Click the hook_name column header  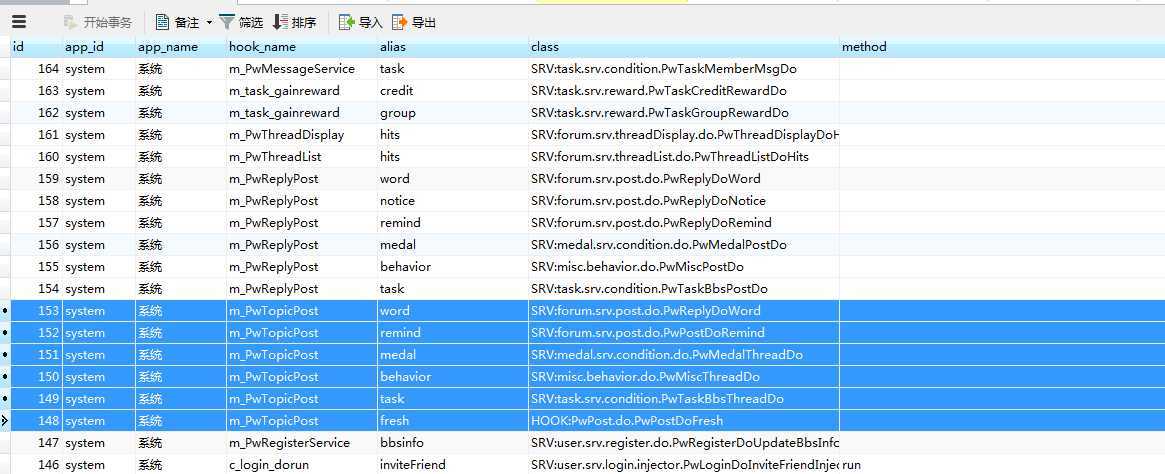point(302,47)
